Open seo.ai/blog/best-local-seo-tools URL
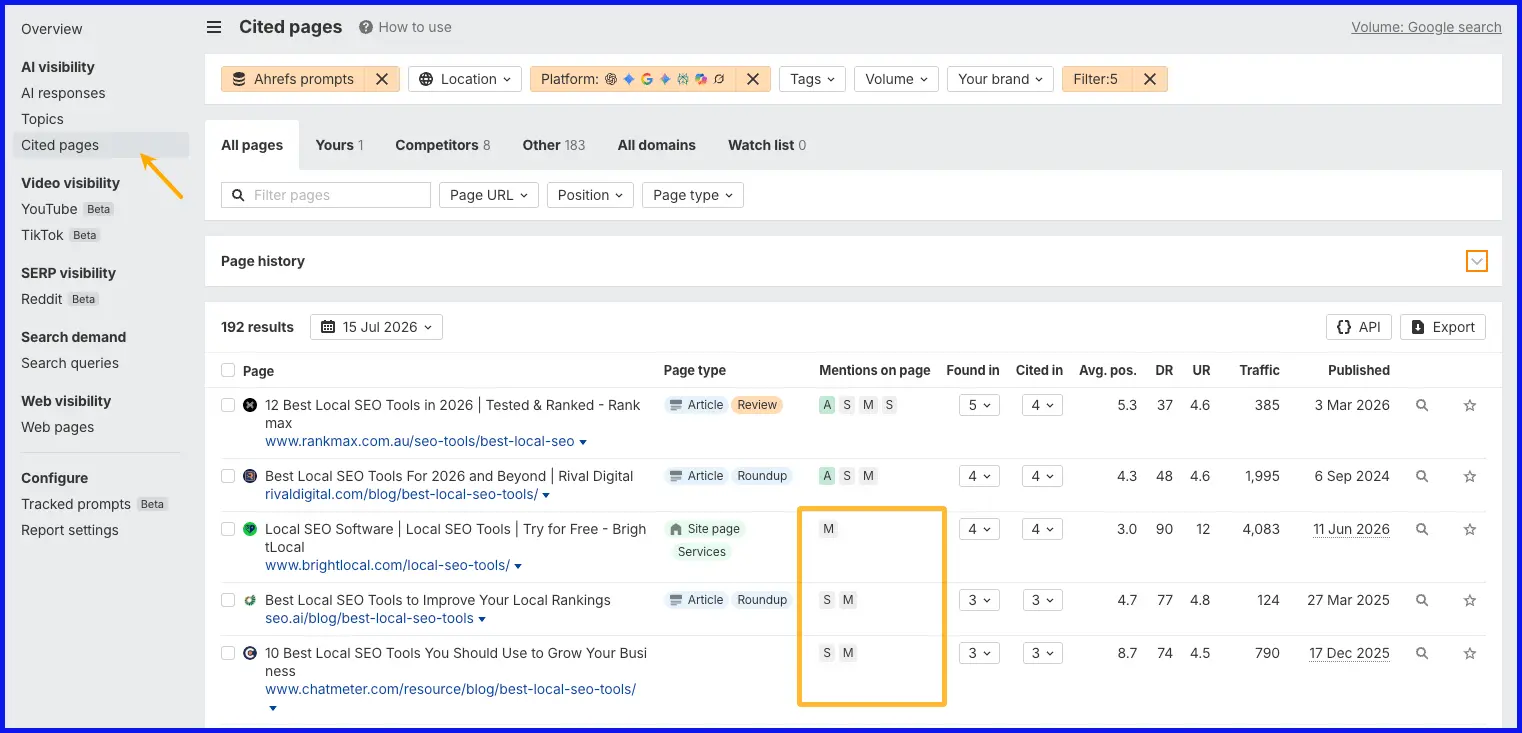Viewport: 1522px width, 733px height. [369, 618]
